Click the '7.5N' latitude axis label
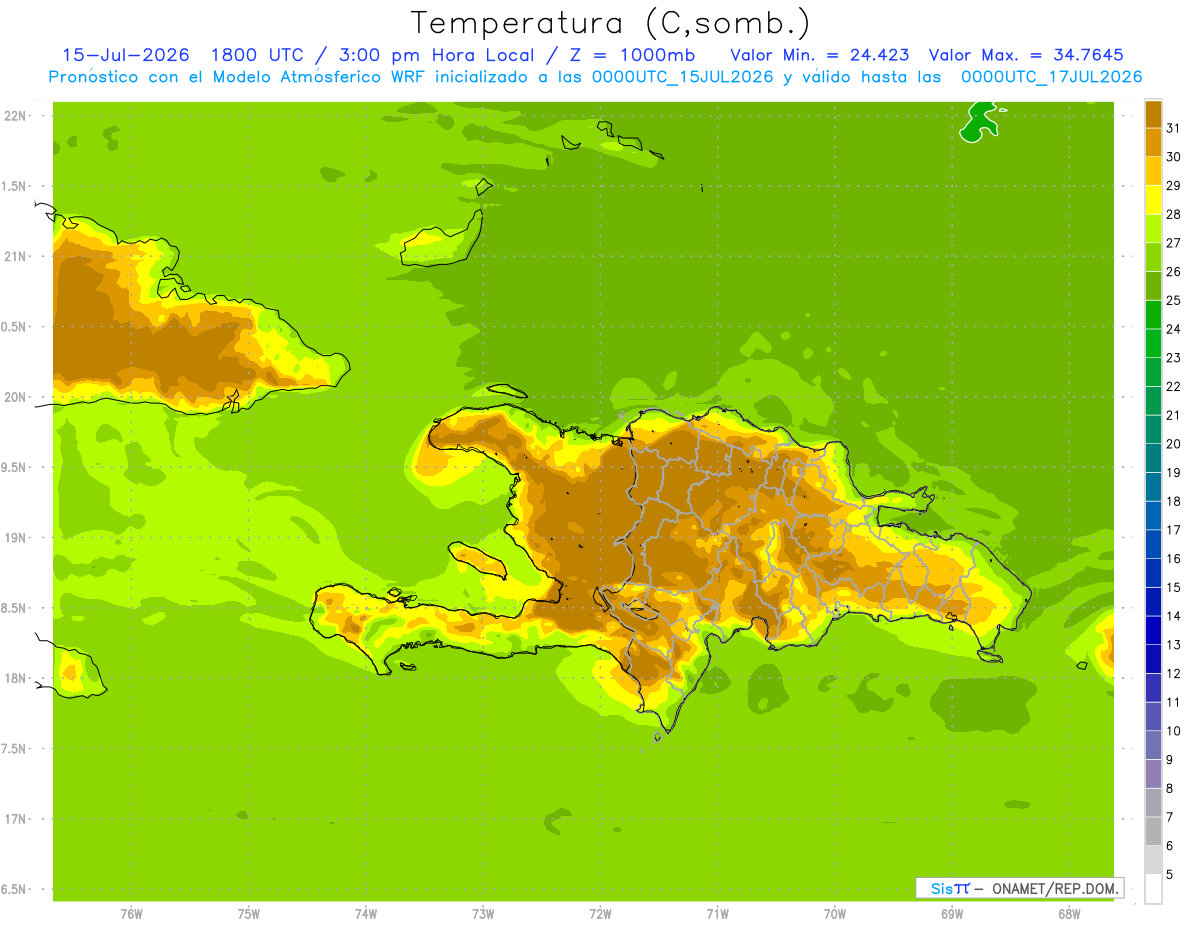 coord(15,749)
